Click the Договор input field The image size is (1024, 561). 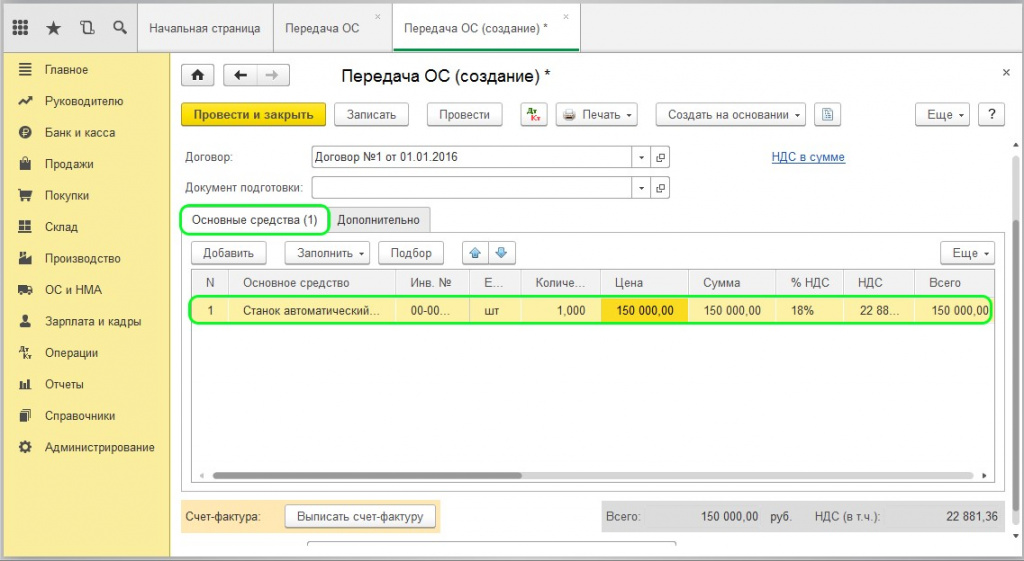point(472,157)
